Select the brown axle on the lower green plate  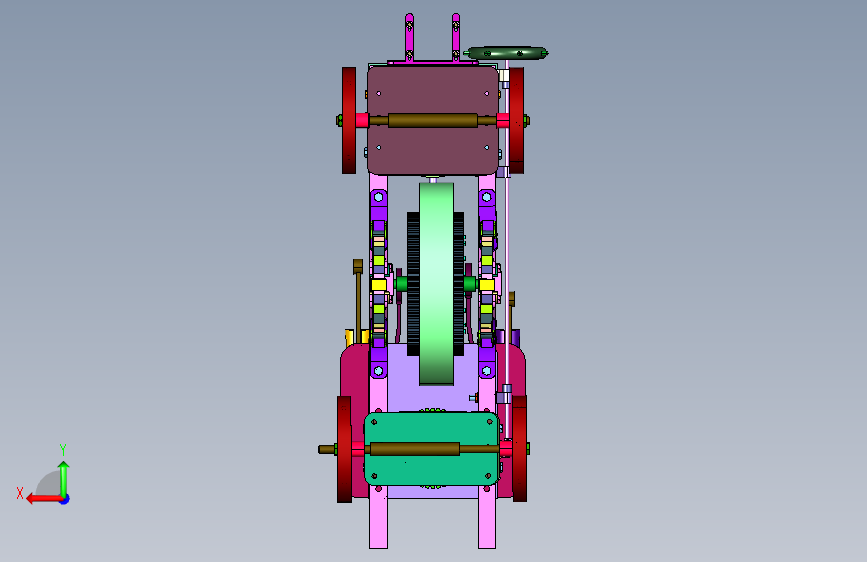tap(415, 449)
